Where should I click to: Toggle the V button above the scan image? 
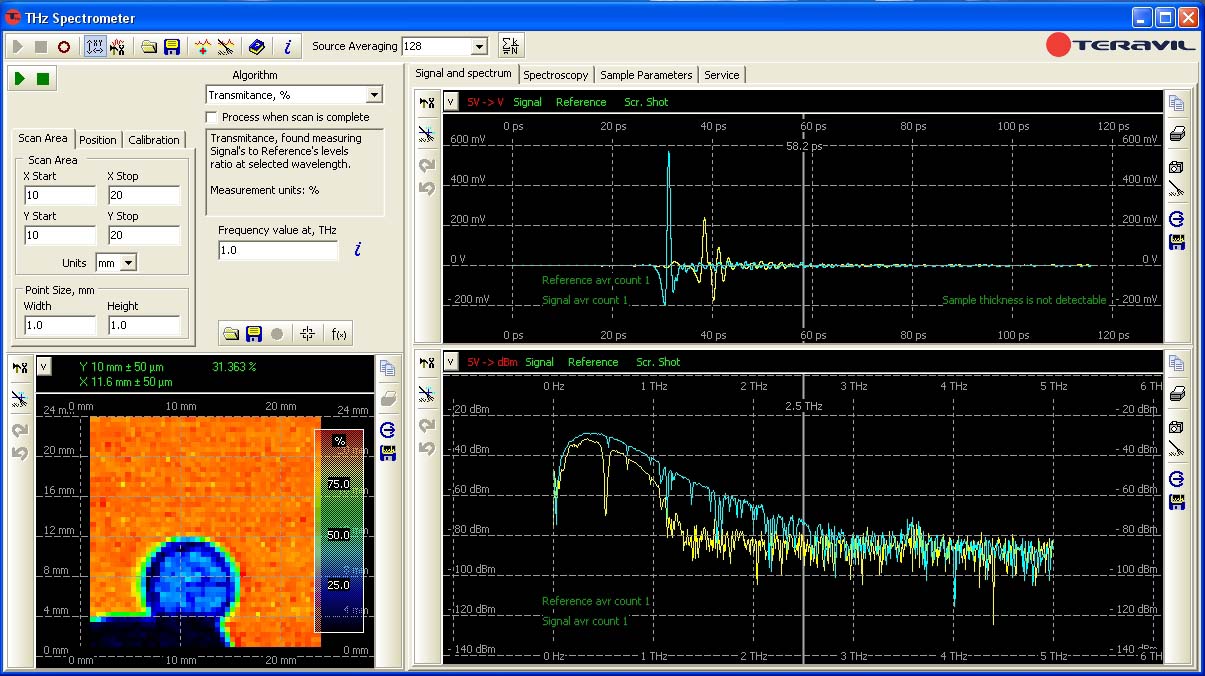click(44, 367)
